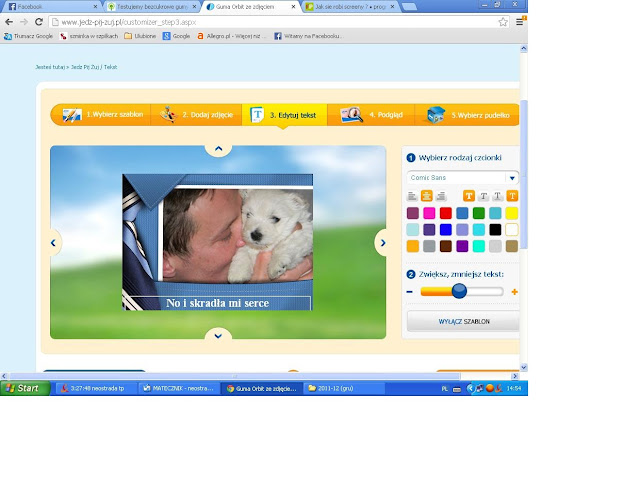Open the Ulubione bookmarks folder
The height and width of the screenshot is (480, 640).
tap(140, 36)
